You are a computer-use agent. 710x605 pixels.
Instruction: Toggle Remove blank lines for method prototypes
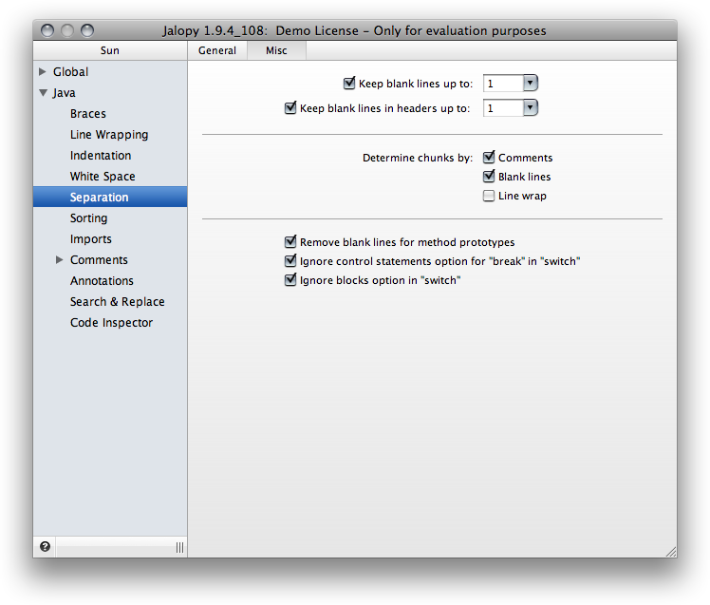click(290, 242)
